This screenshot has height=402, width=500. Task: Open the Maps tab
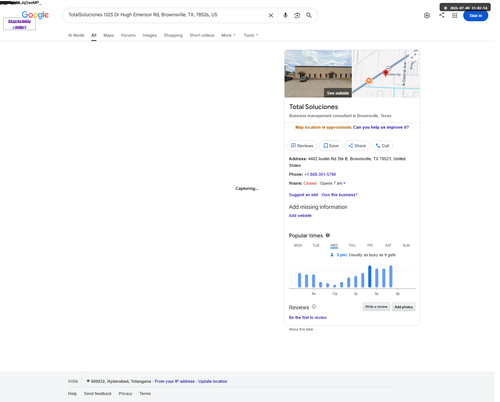point(109,35)
